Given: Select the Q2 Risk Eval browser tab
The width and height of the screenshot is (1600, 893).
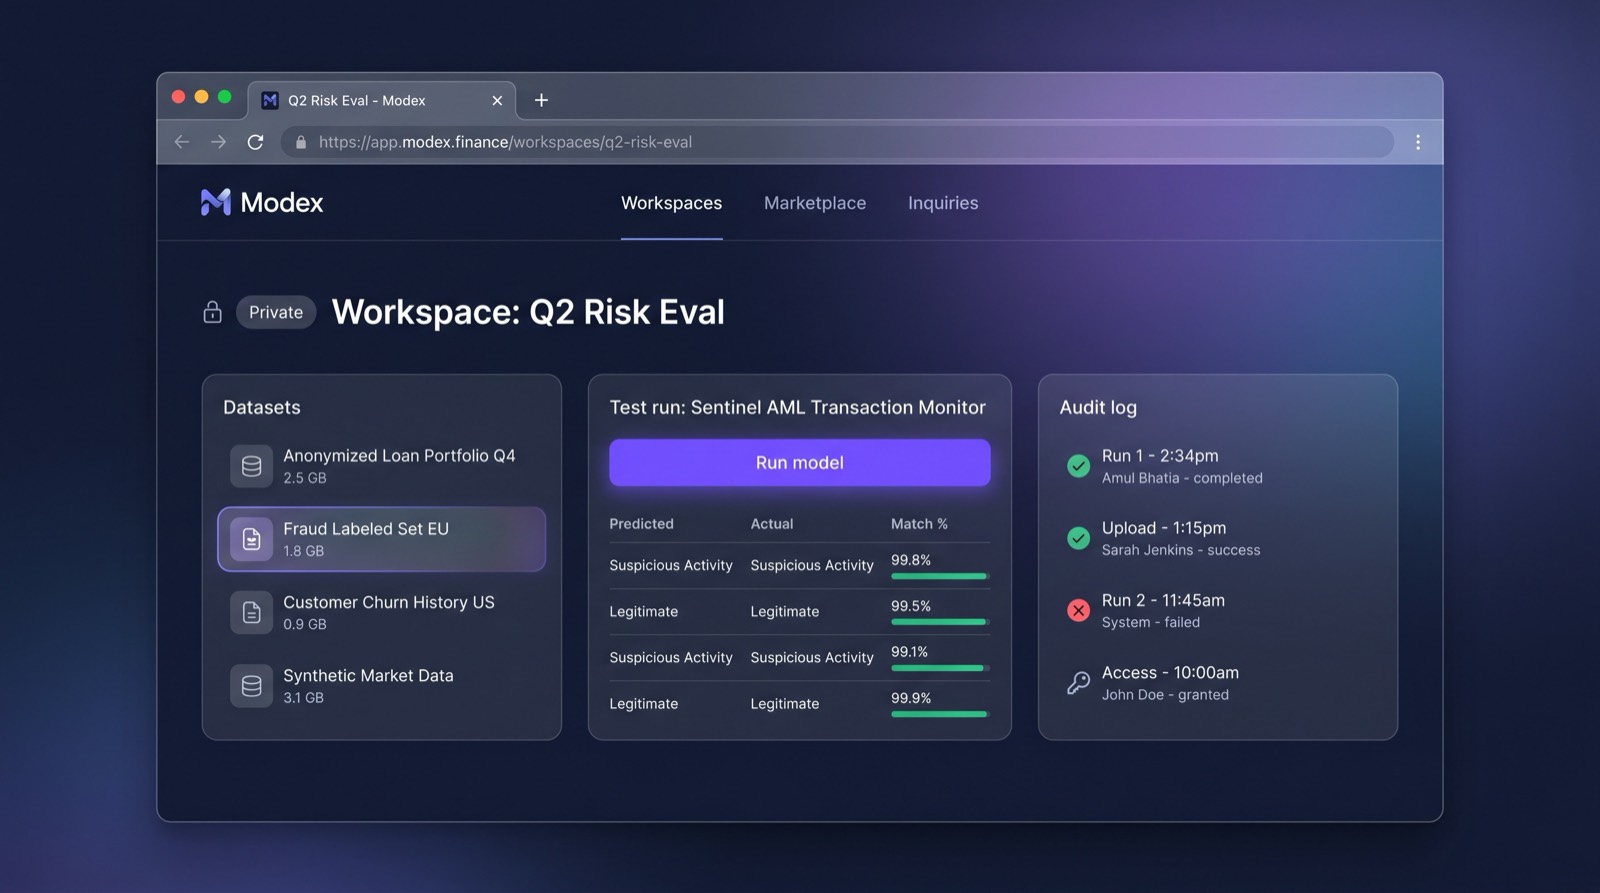Looking at the screenshot, I should click(x=382, y=100).
